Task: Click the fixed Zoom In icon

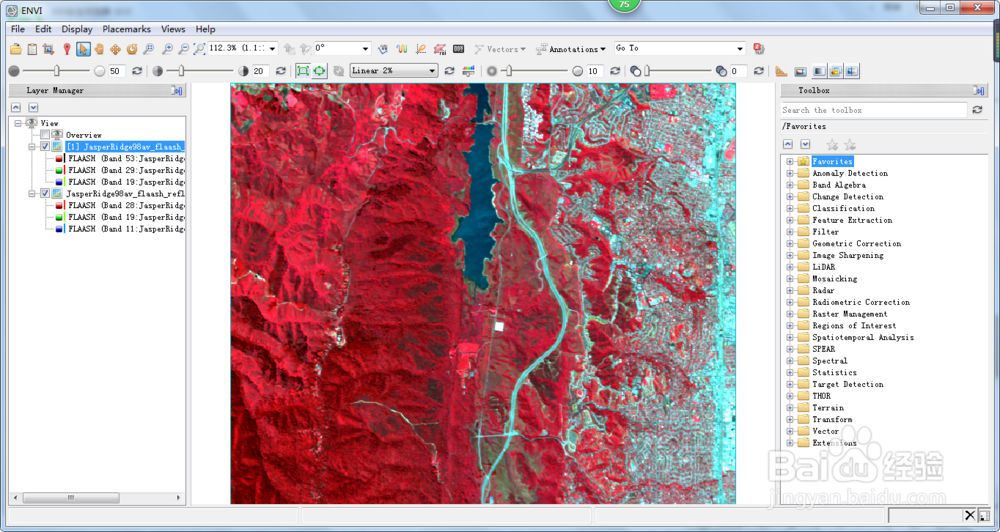Action: 168,48
